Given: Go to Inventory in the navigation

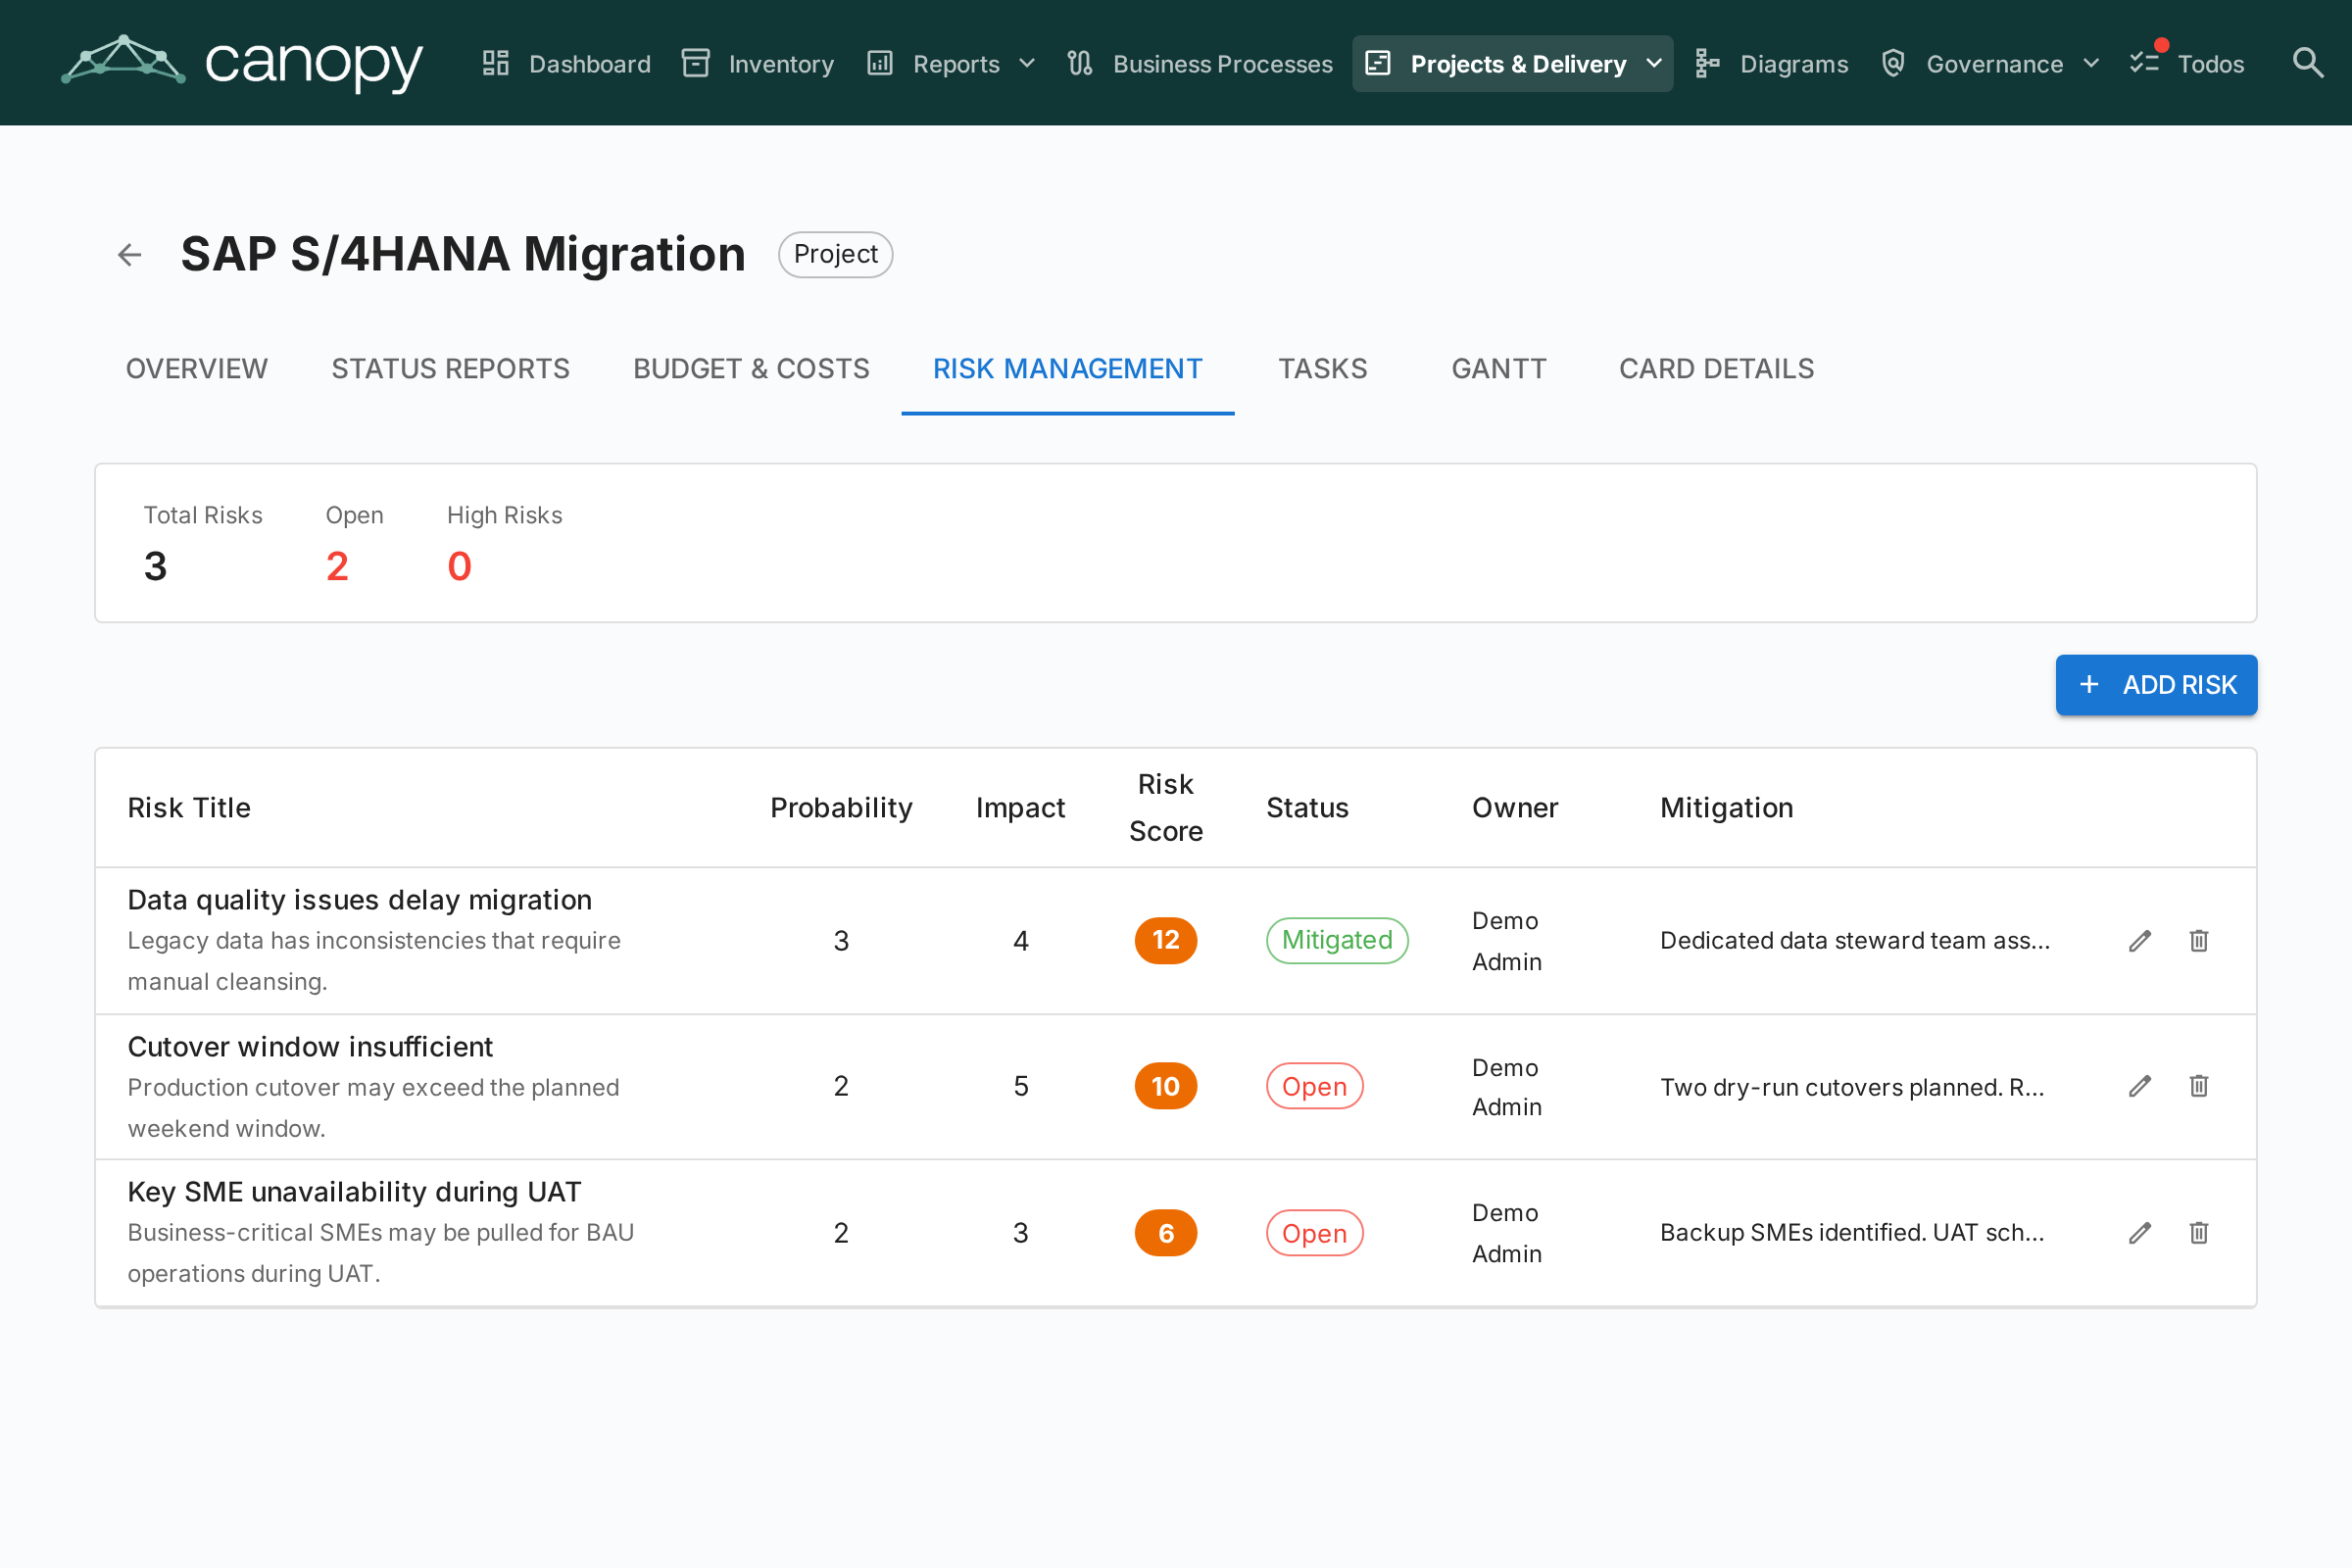Looking at the screenshot, I should point(758,64).
